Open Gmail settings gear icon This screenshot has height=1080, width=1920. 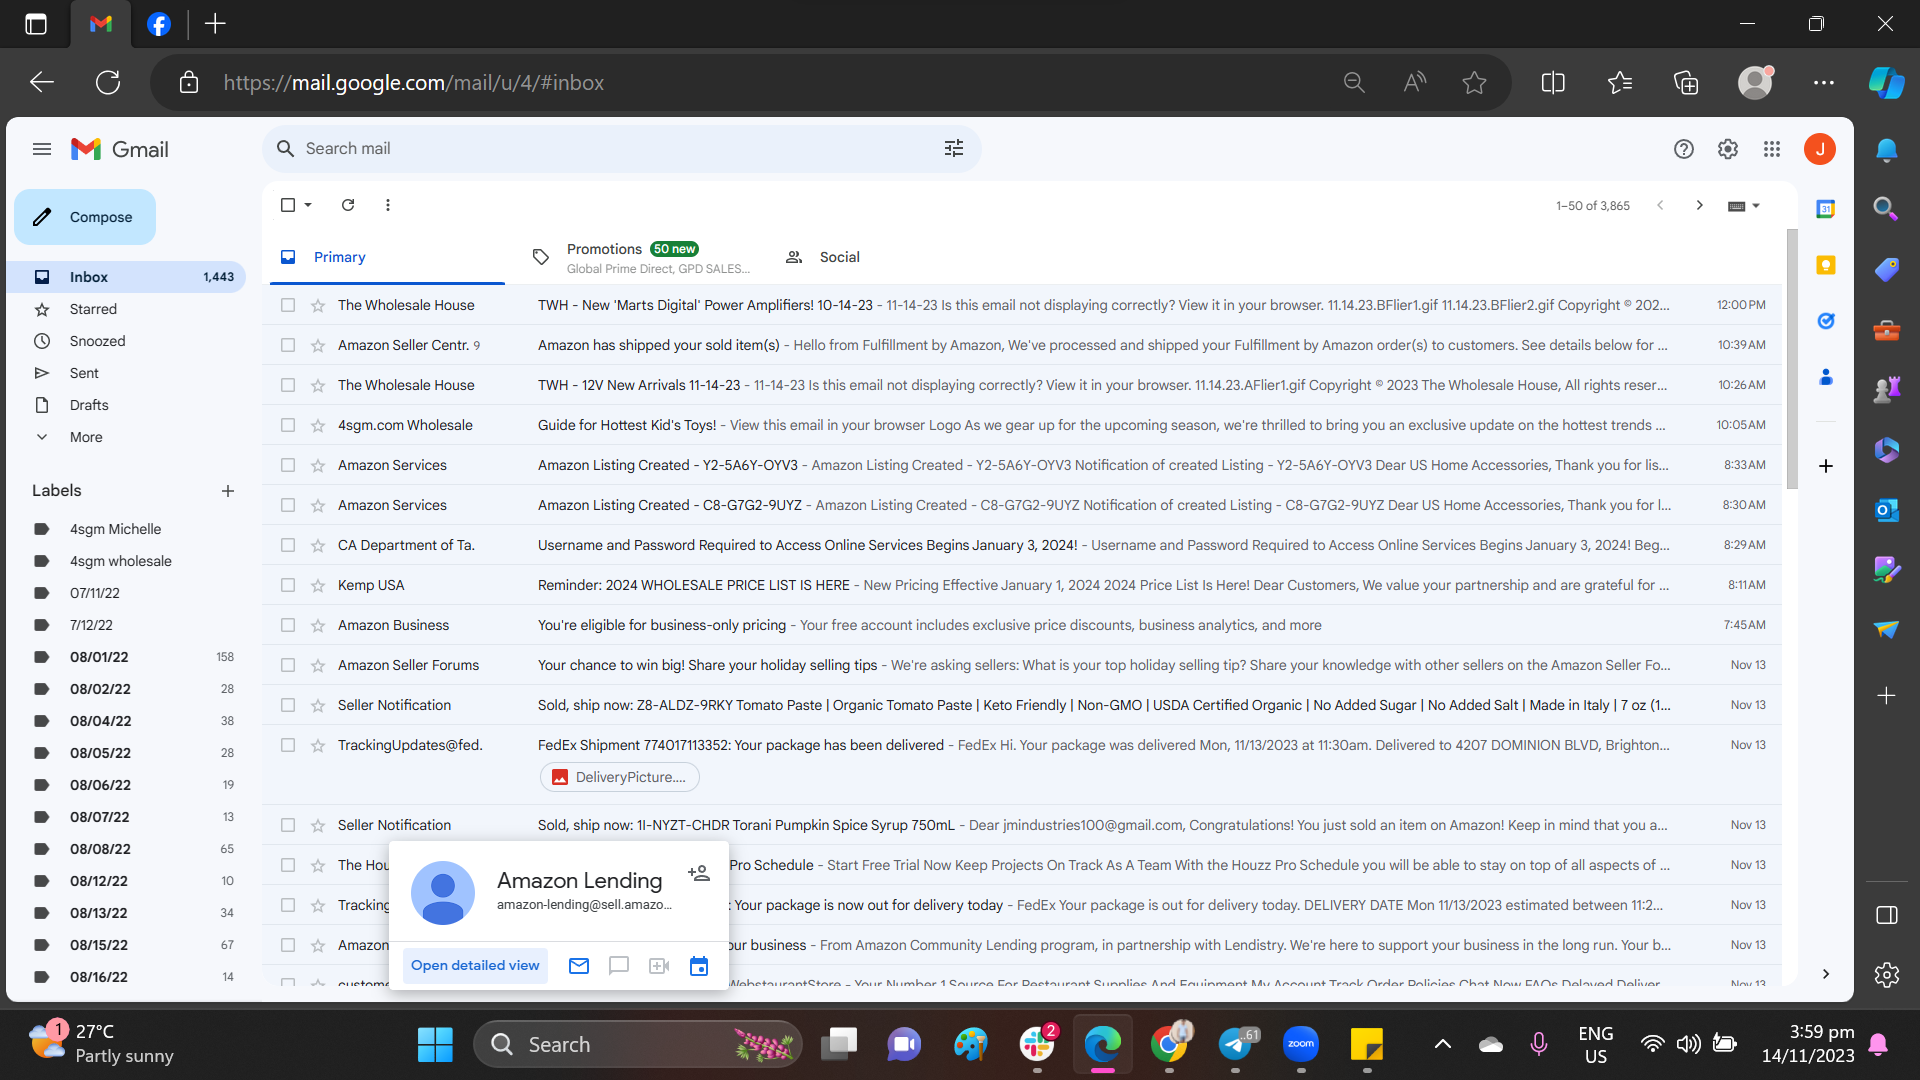1728,149
